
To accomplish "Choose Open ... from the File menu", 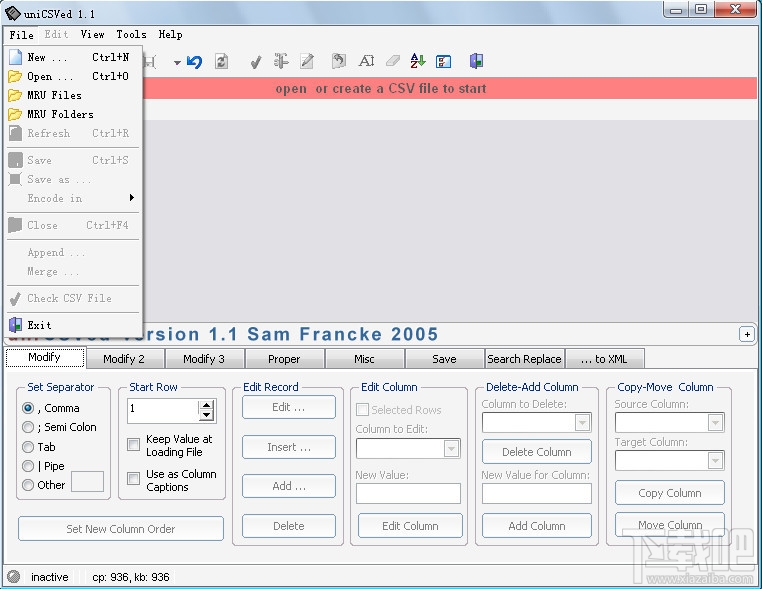I will [73, 76].
